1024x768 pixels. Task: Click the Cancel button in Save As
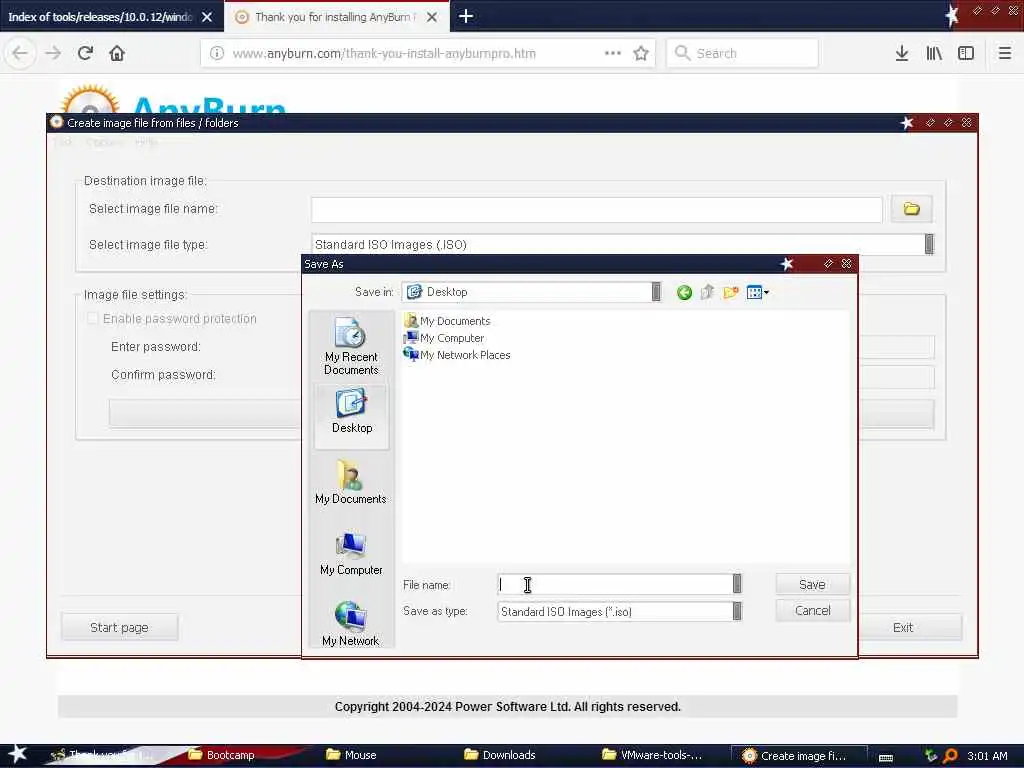812,611
